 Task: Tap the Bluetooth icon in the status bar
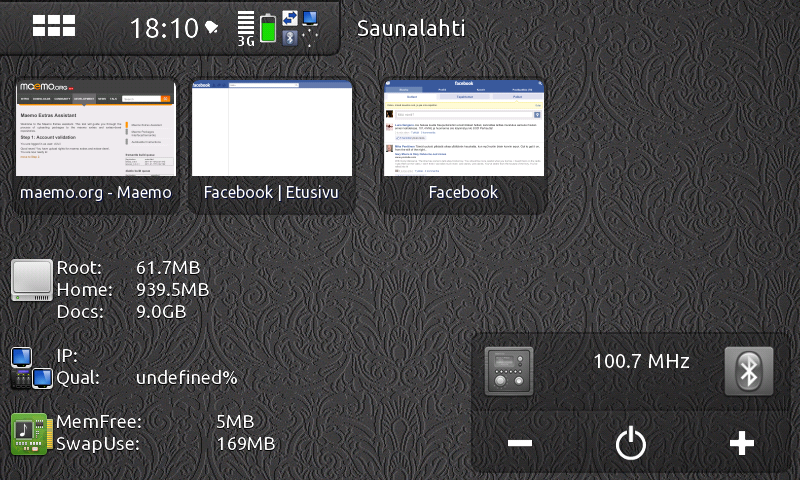[290, 38]
